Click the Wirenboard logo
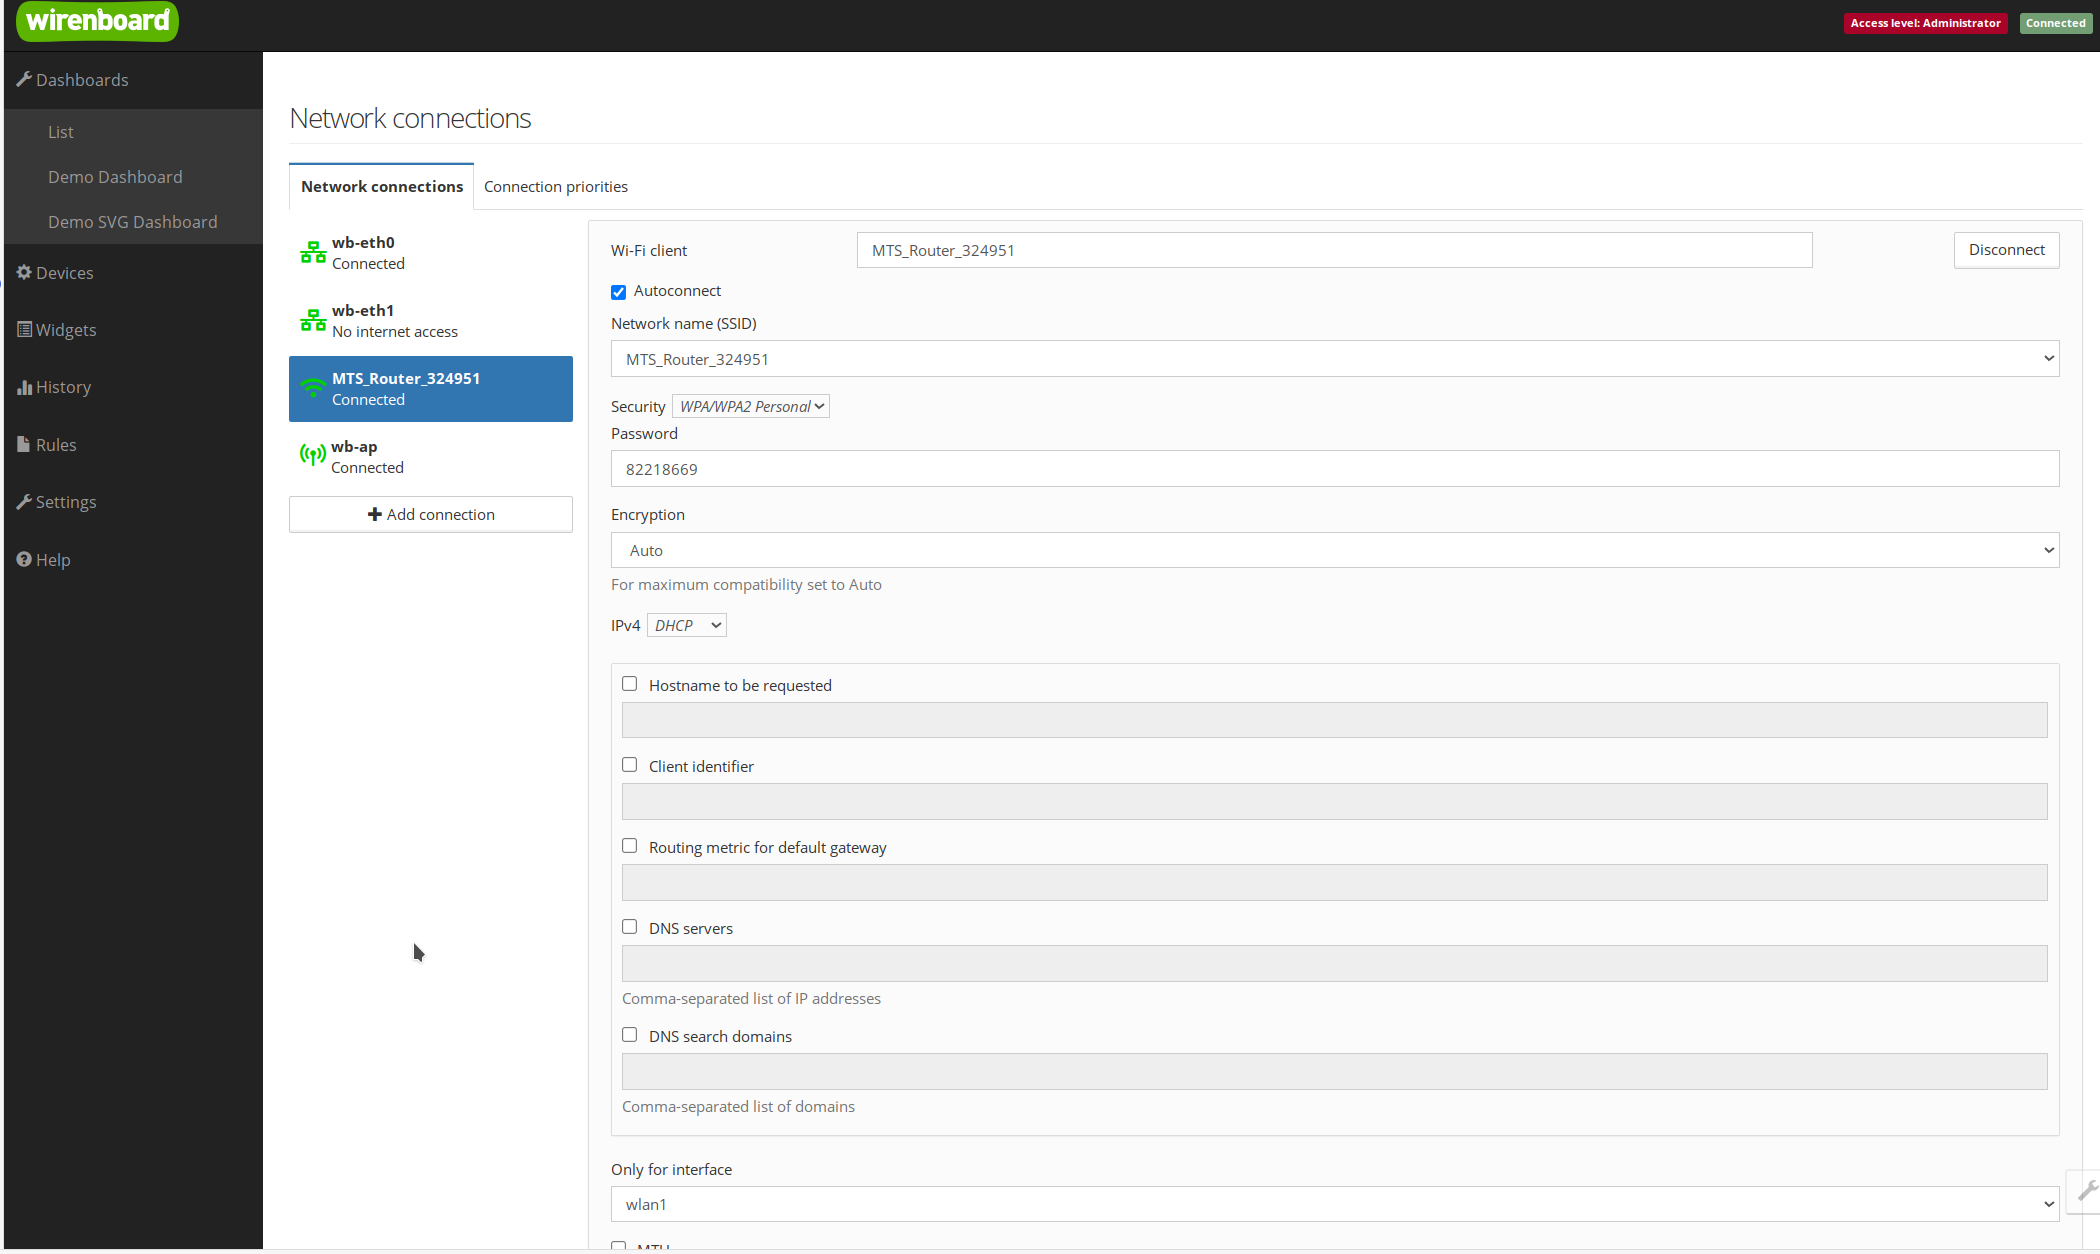Image resolution: width=2100 pixels, height=1254 pixels. pos(97,21)
